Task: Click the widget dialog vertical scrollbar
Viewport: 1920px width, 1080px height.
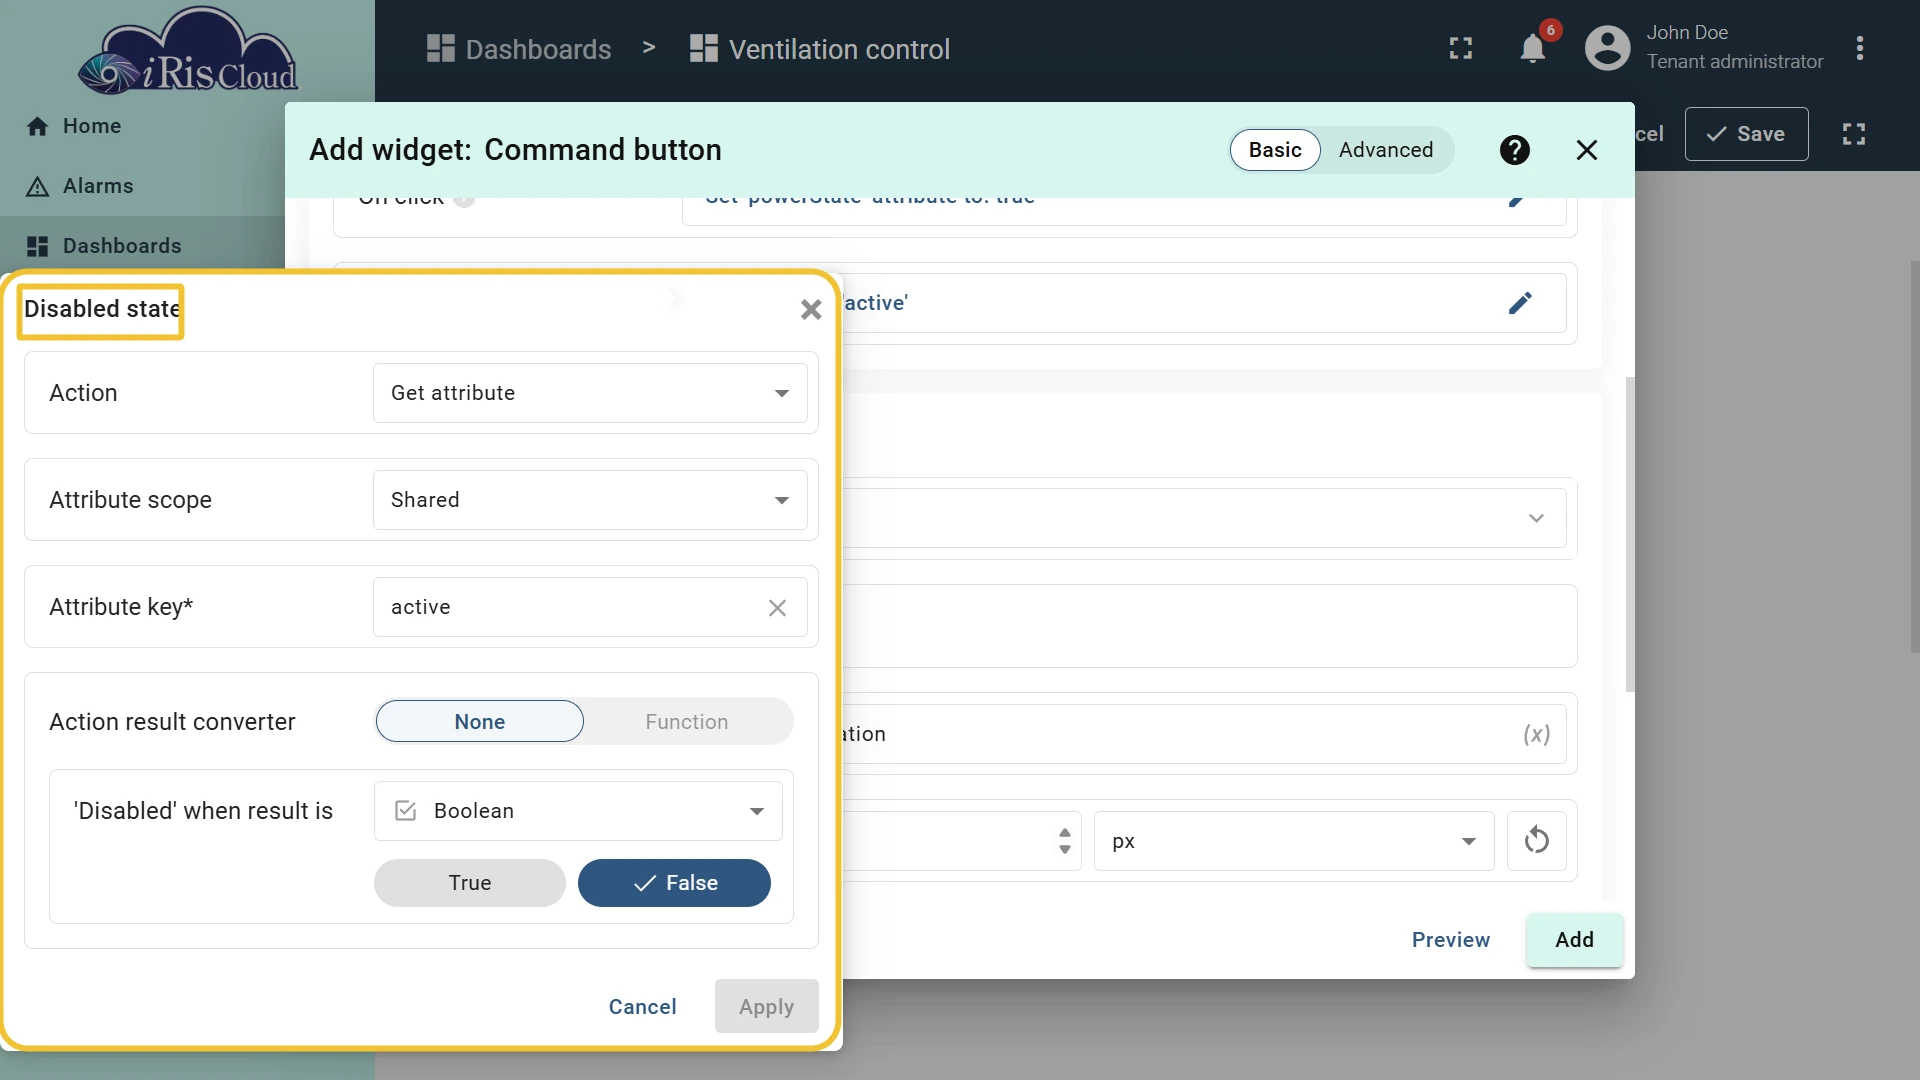Action: click(1630, 535)
